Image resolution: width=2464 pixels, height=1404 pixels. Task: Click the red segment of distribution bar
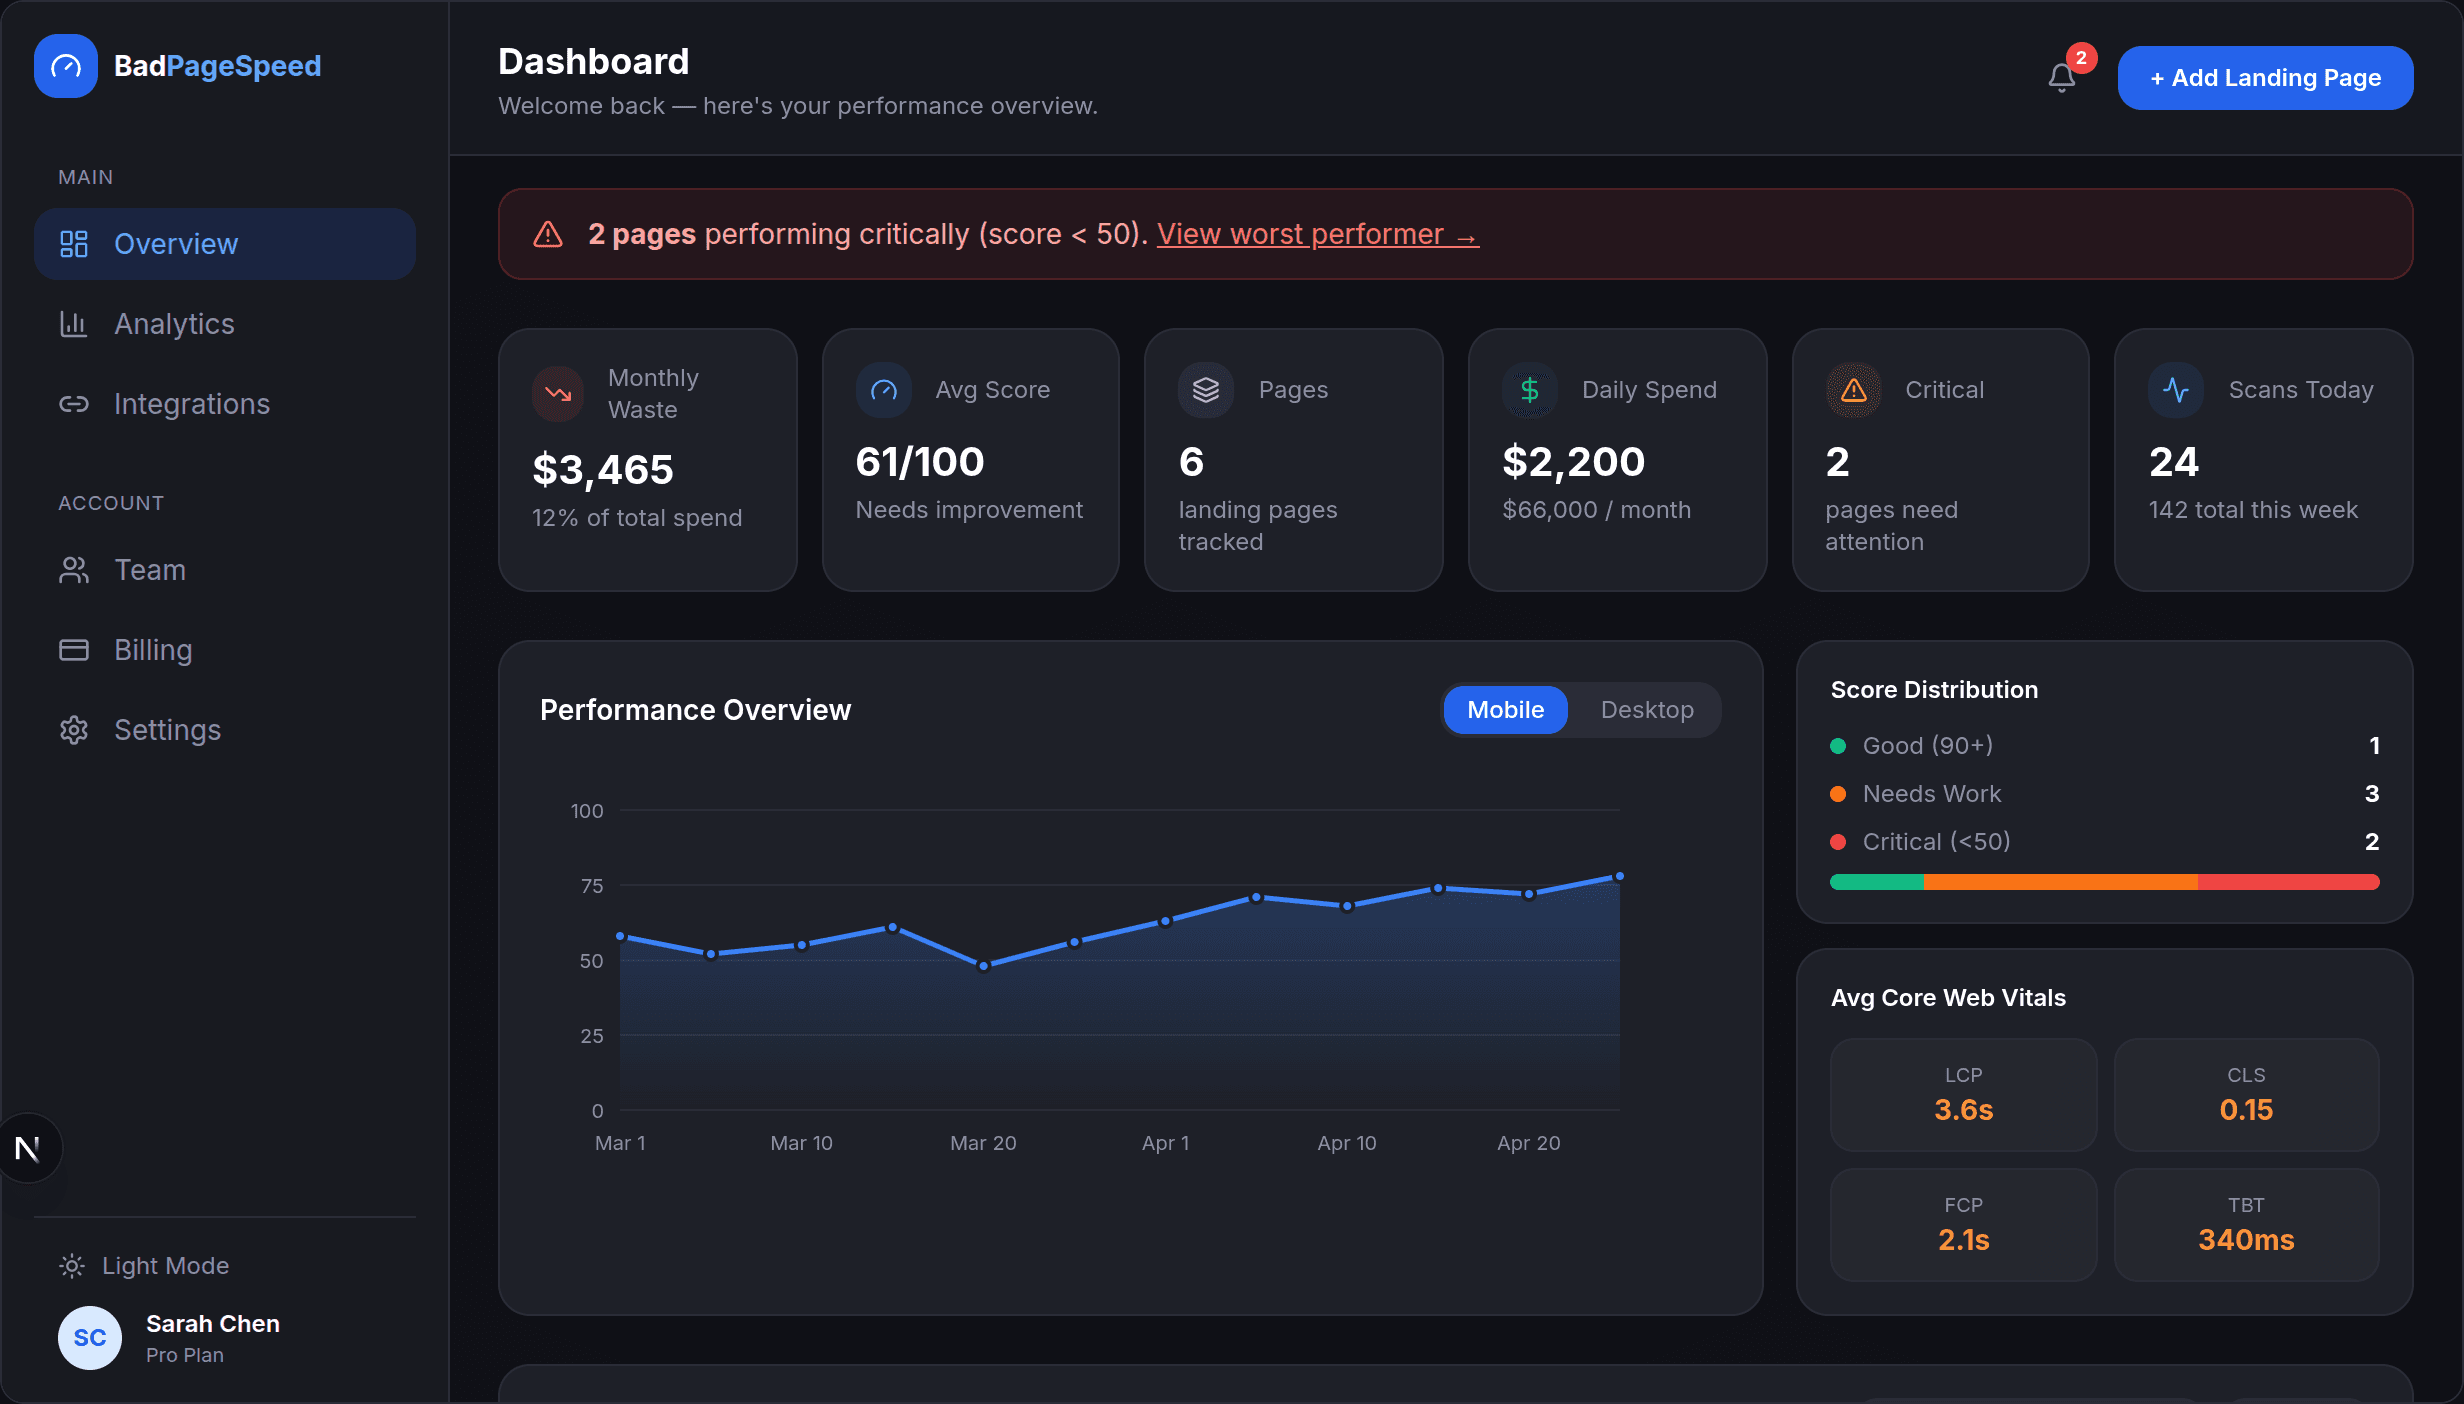pos(2288,882)
